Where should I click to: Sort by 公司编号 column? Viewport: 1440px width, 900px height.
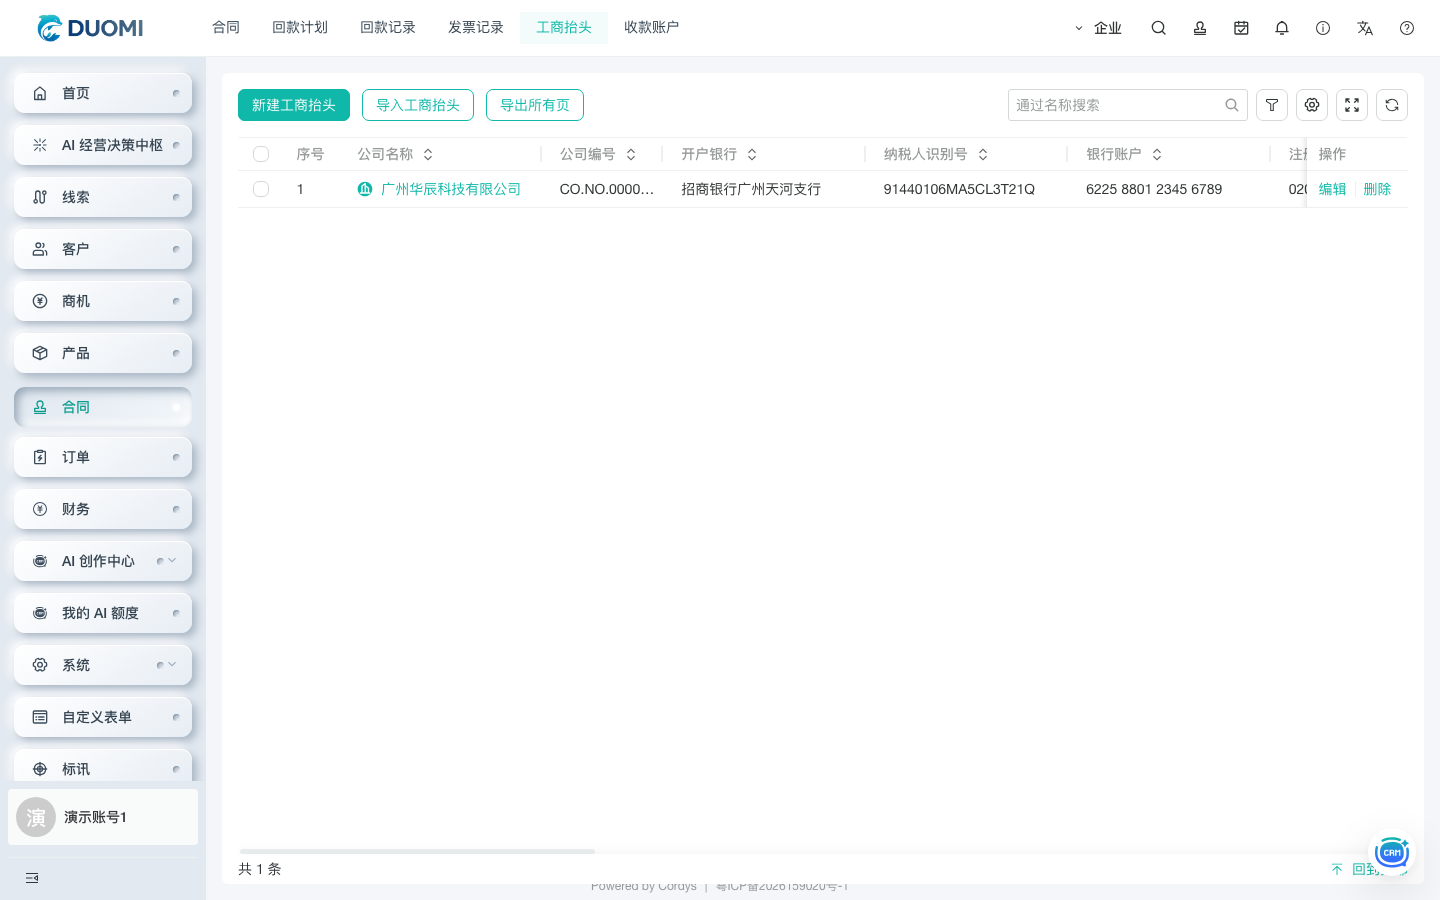click(x=631, y=154)
